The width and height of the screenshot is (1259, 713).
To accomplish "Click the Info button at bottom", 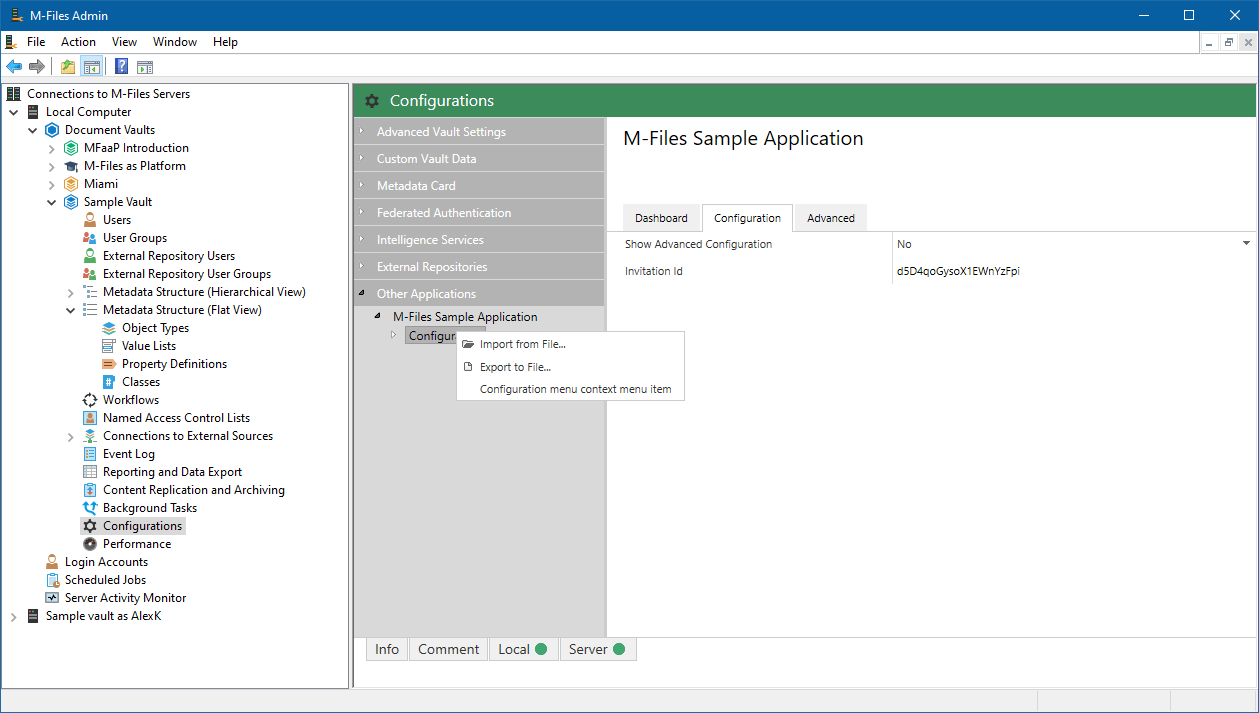I will point(387,649).
